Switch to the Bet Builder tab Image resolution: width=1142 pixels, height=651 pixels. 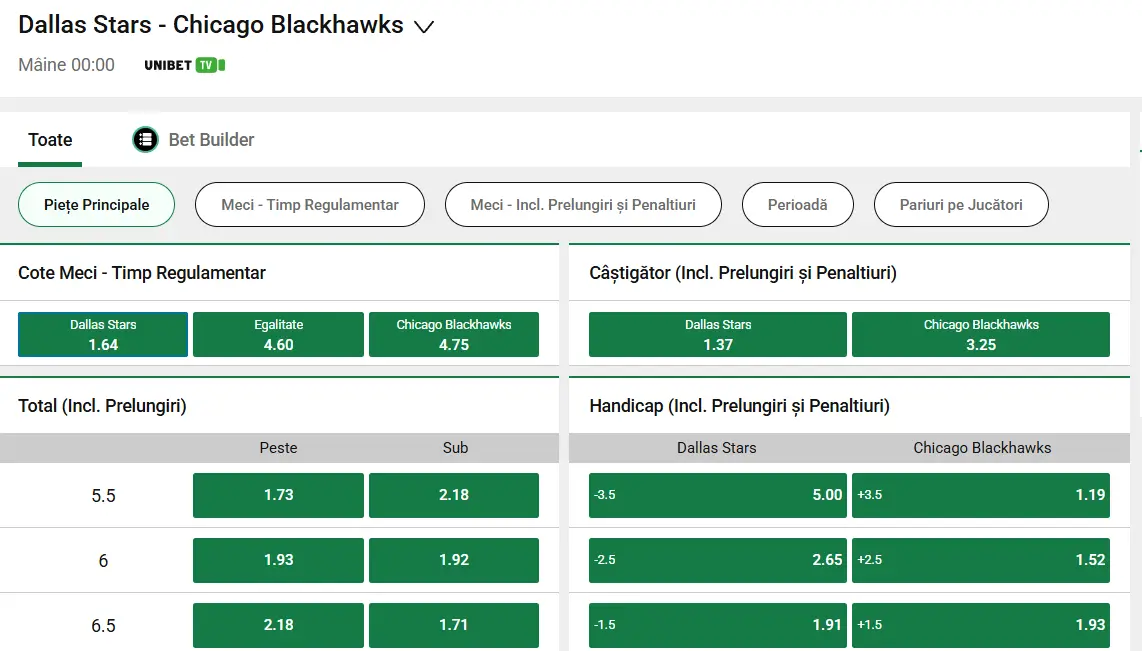pos(210,140)
